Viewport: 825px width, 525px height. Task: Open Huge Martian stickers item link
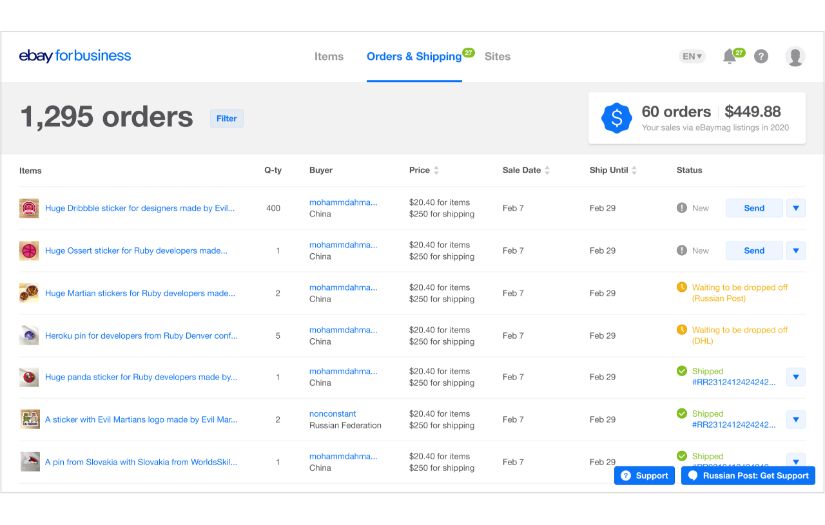(140, 293)
